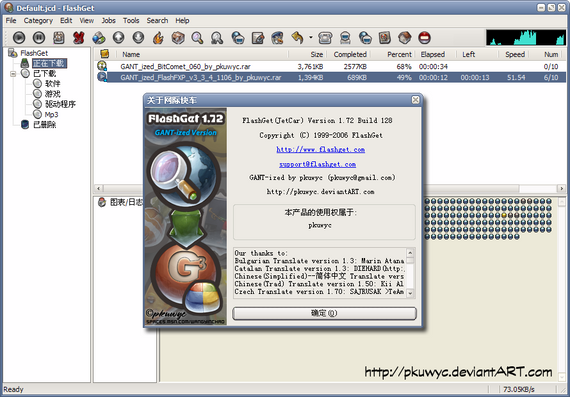Open the File menu

(x=11, y=20)
